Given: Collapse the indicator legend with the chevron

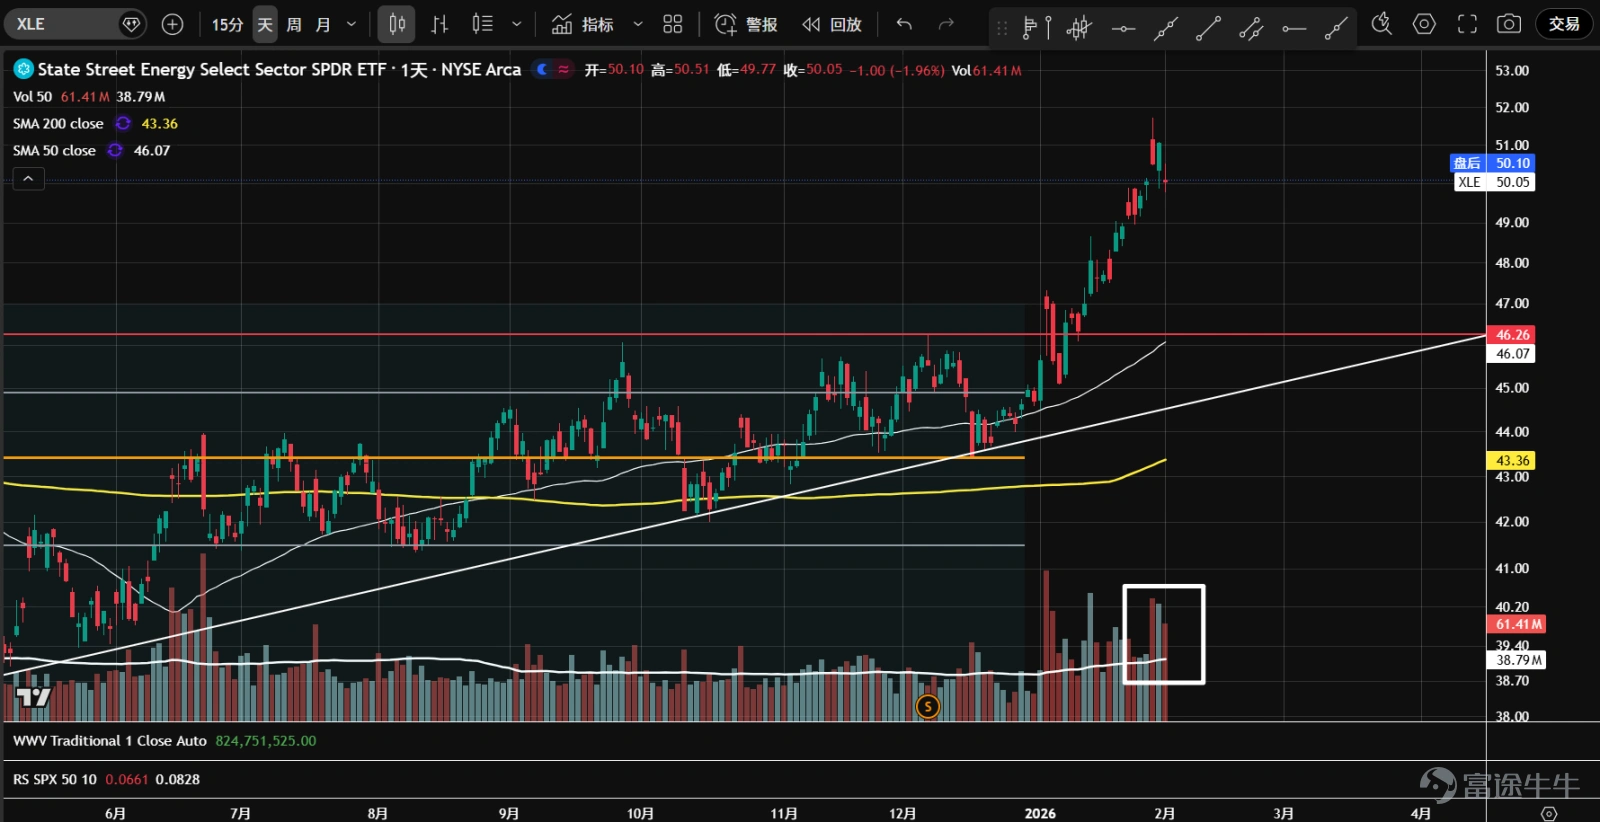Looking at the screenshot, I should click(x=28, y=179).
